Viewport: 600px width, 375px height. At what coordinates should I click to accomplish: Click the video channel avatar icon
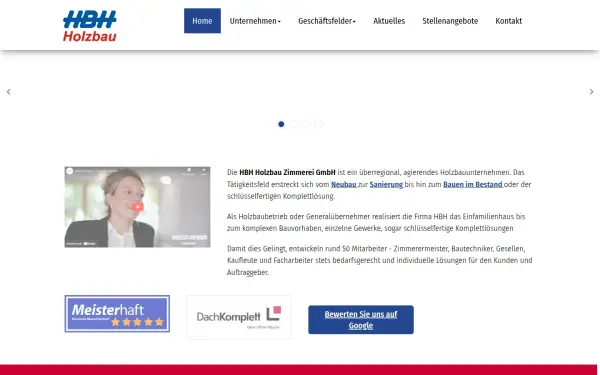coord(70,171)
